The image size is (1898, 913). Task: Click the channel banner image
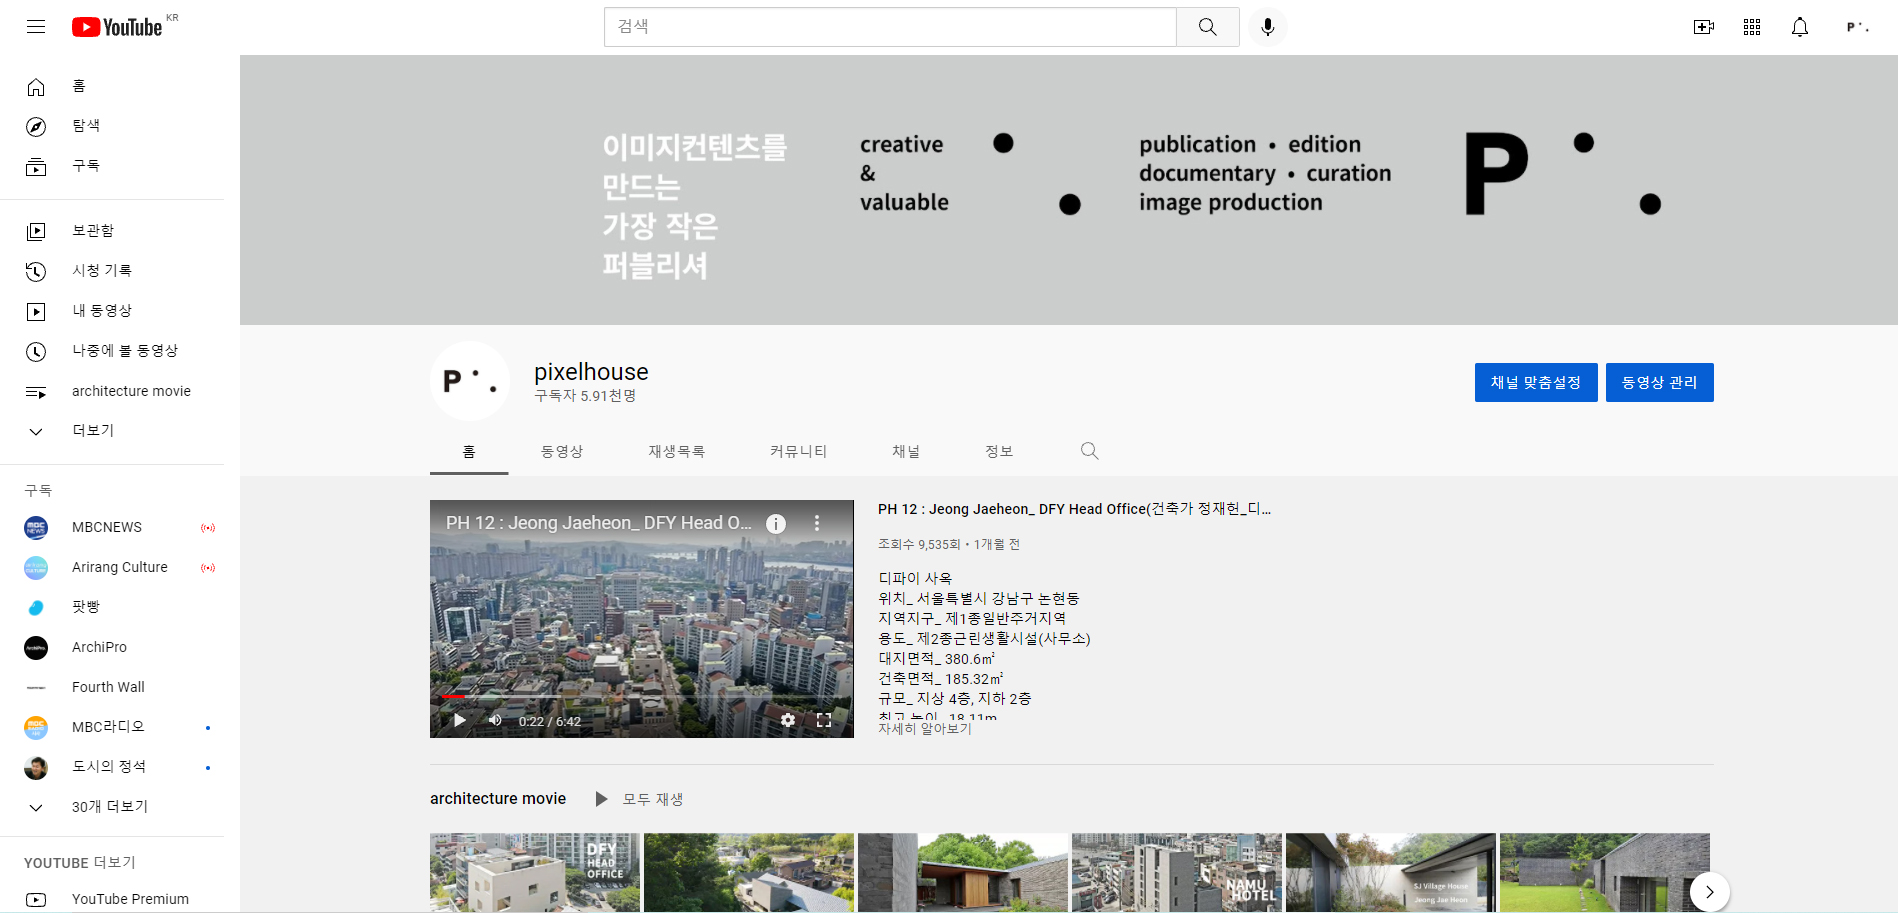1069,190
